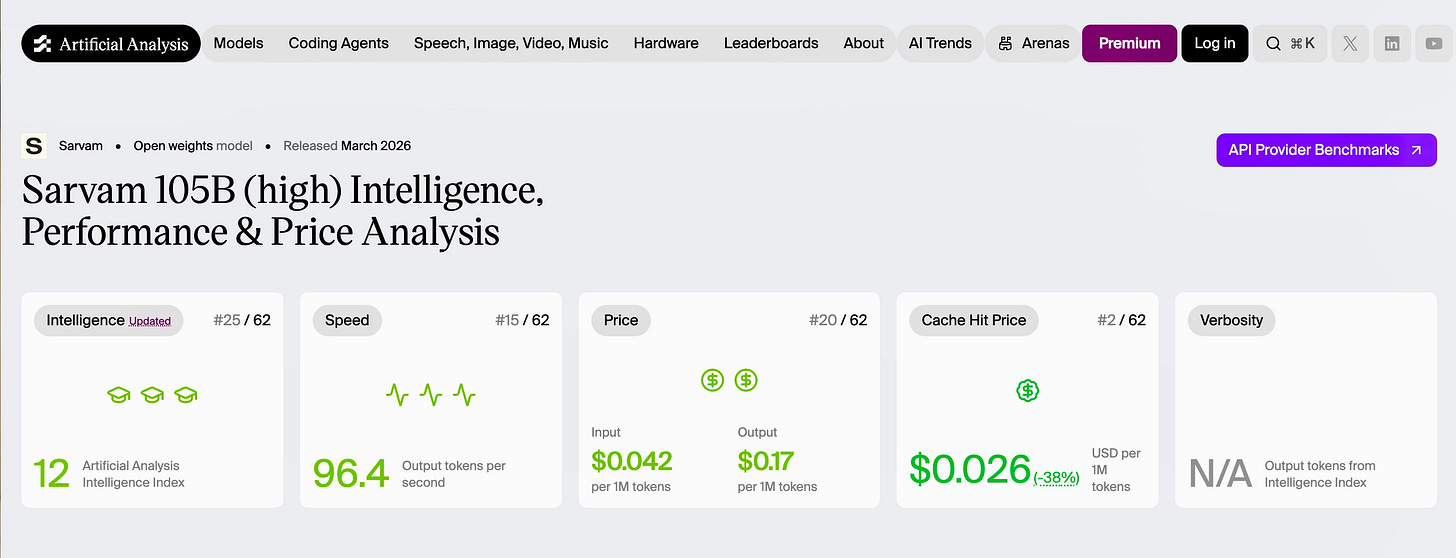
Task: Open the Coding Agents menu
Action: (339, 43)
